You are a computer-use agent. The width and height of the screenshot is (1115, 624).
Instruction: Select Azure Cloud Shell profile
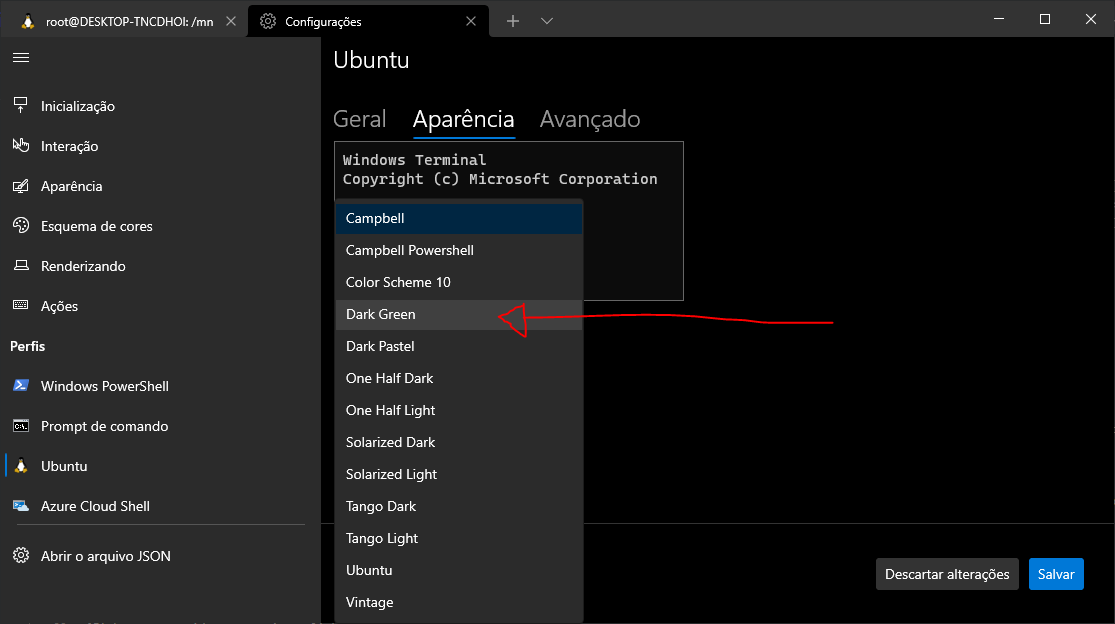coord(160,506)
